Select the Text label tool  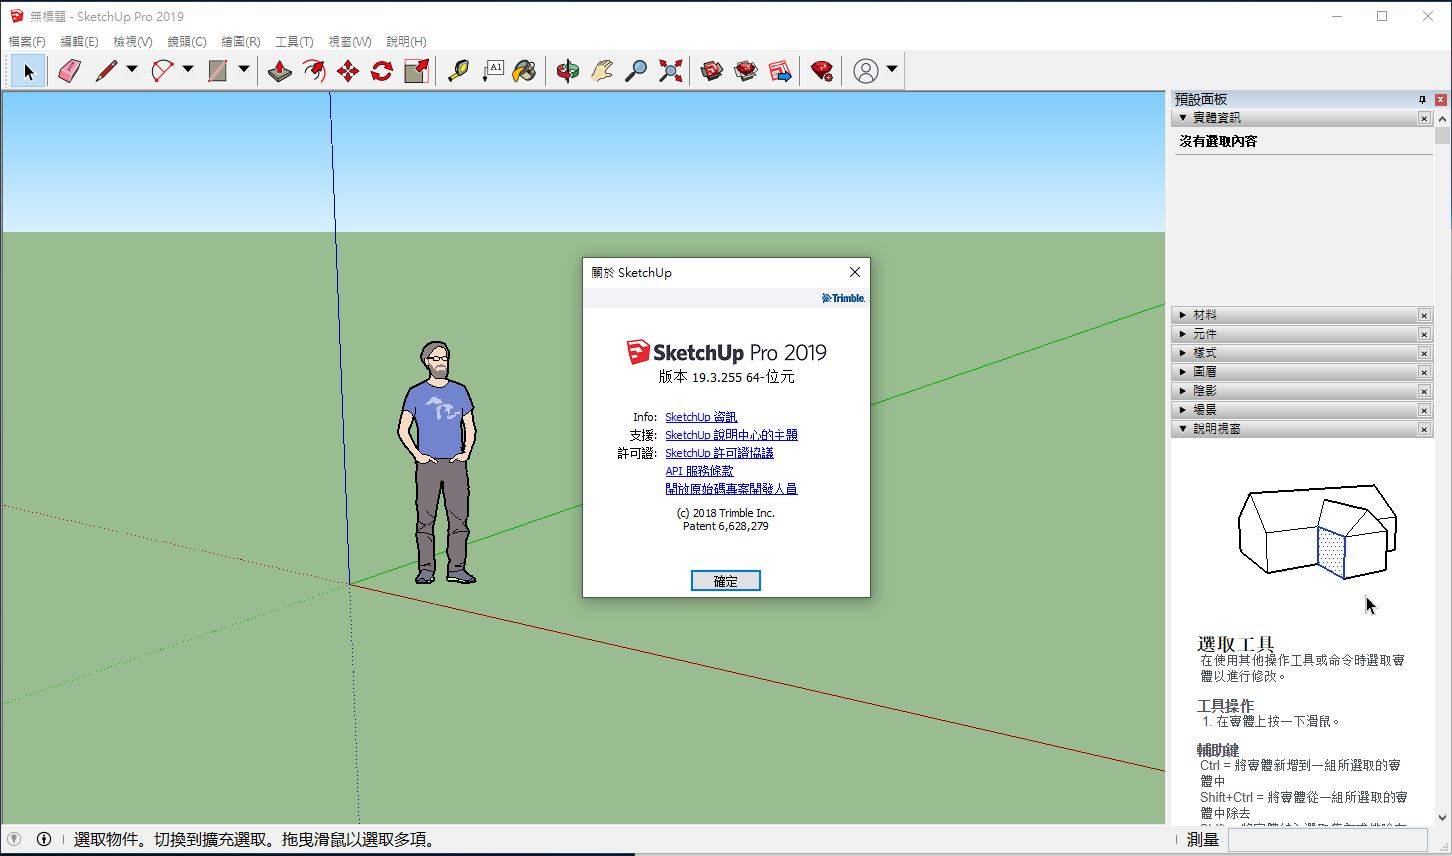pyautogui.click(x=492, y=71)
